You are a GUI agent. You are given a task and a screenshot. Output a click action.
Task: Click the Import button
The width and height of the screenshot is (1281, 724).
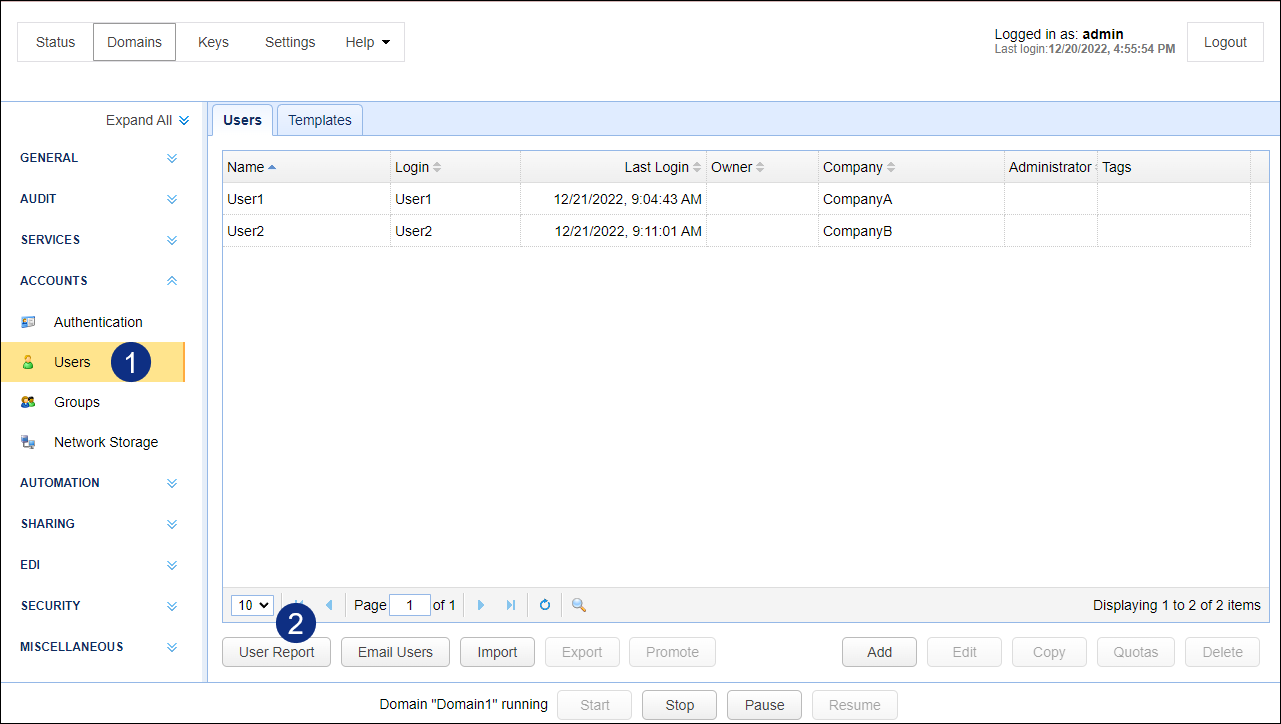click(x=497, y=652)
